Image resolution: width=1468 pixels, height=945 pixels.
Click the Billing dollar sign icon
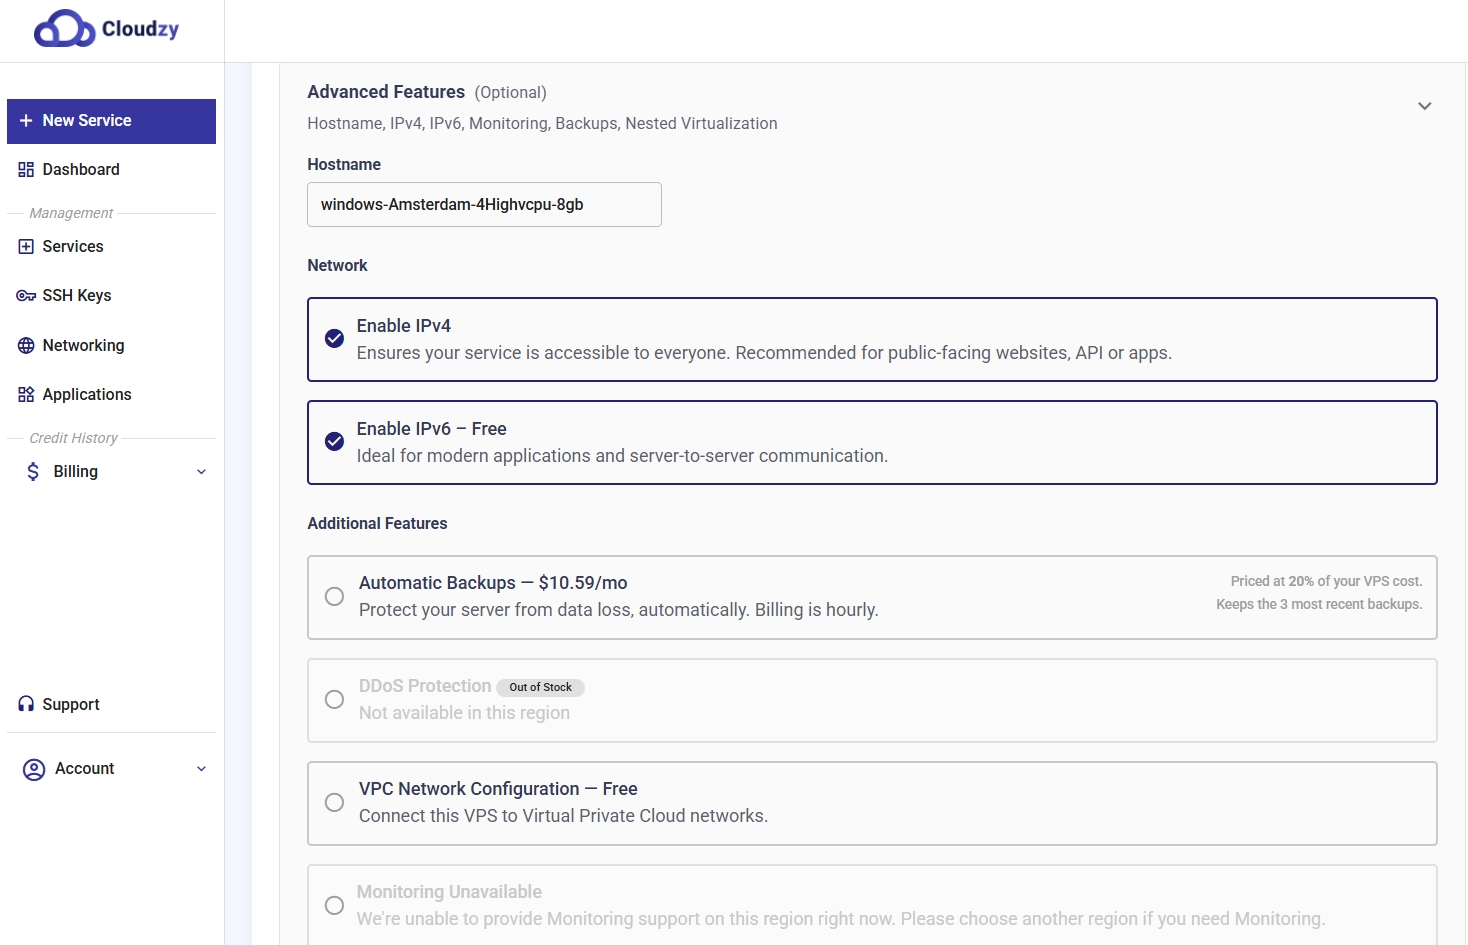coord(33,472)
